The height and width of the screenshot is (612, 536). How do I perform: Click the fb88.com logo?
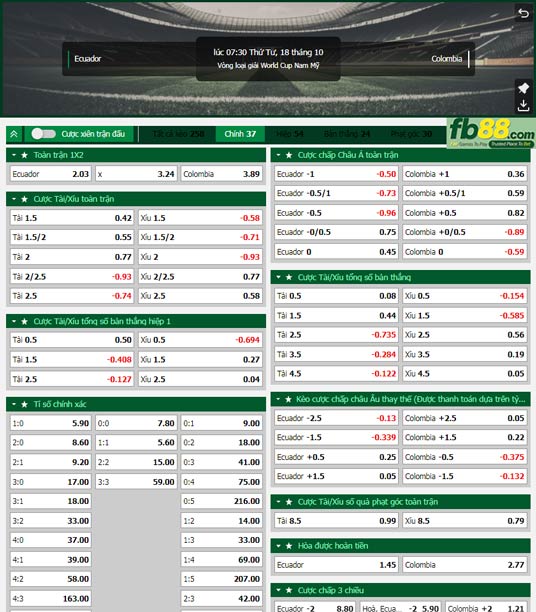(x=491, y=133)
